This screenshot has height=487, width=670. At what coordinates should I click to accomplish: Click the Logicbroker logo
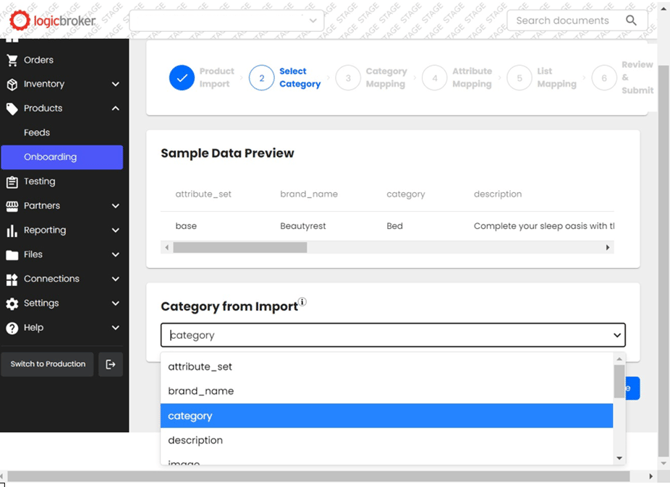[x=53, y=20]
